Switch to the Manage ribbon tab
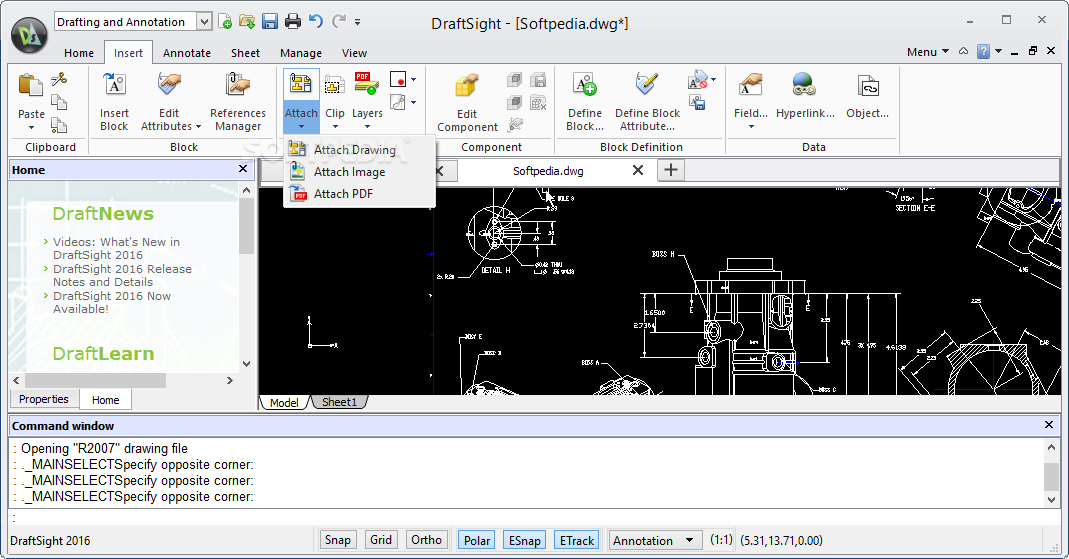The image size is (1069, 559). pyautogui.click(x=301, y=53)
